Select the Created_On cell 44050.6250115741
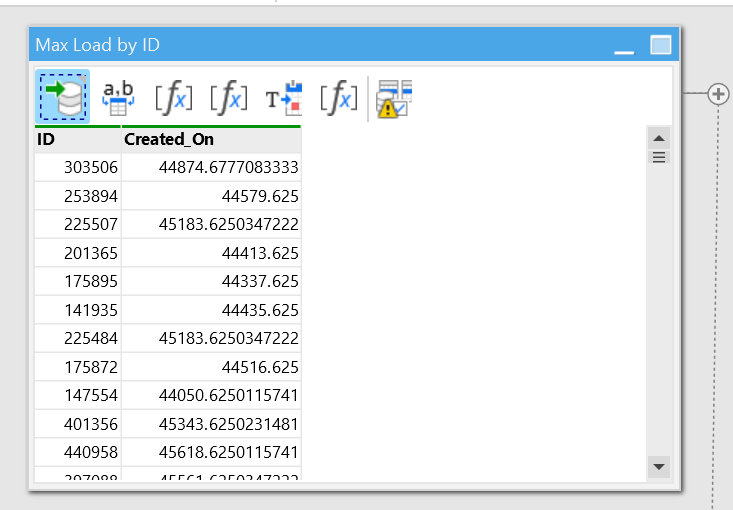The height and width of the screenshot is (510, 733). [x=210, y=396]
